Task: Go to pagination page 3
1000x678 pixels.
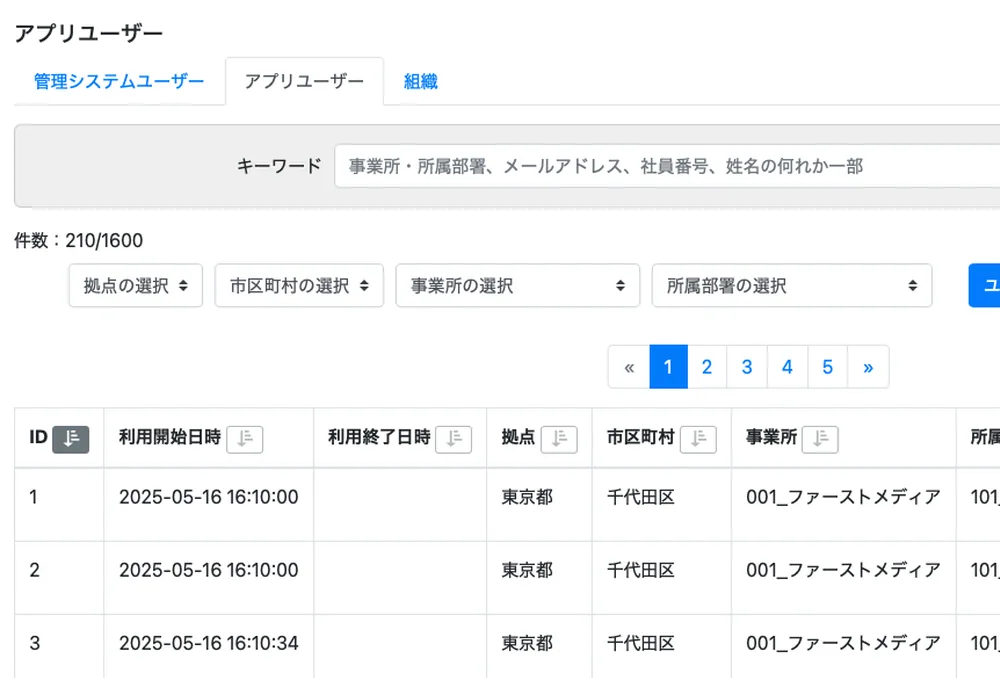Action: coord(747,367)
